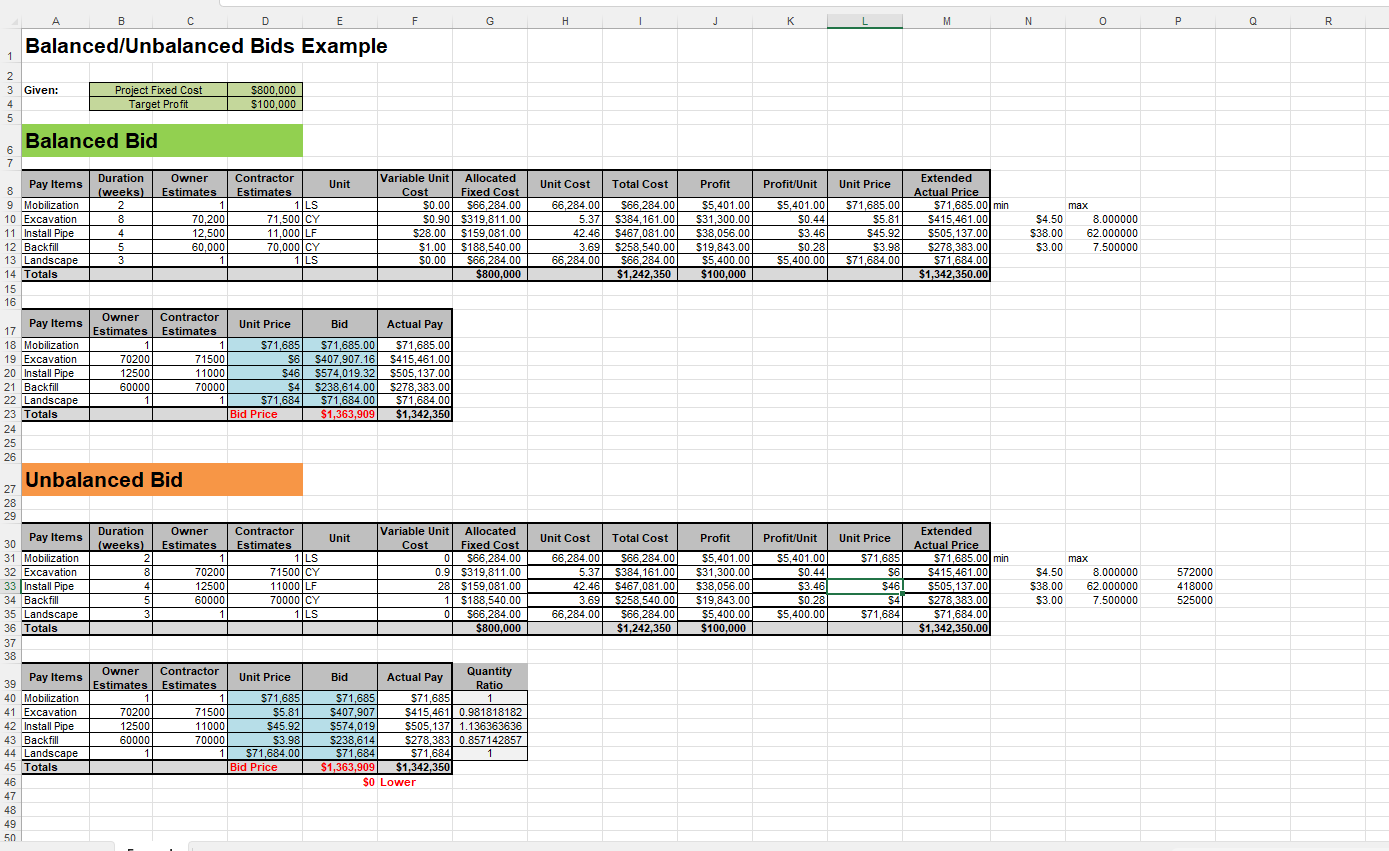Click the red Bid Price label cell
The height and width of the screenshot is (851, 1389).
coord(264,413)
